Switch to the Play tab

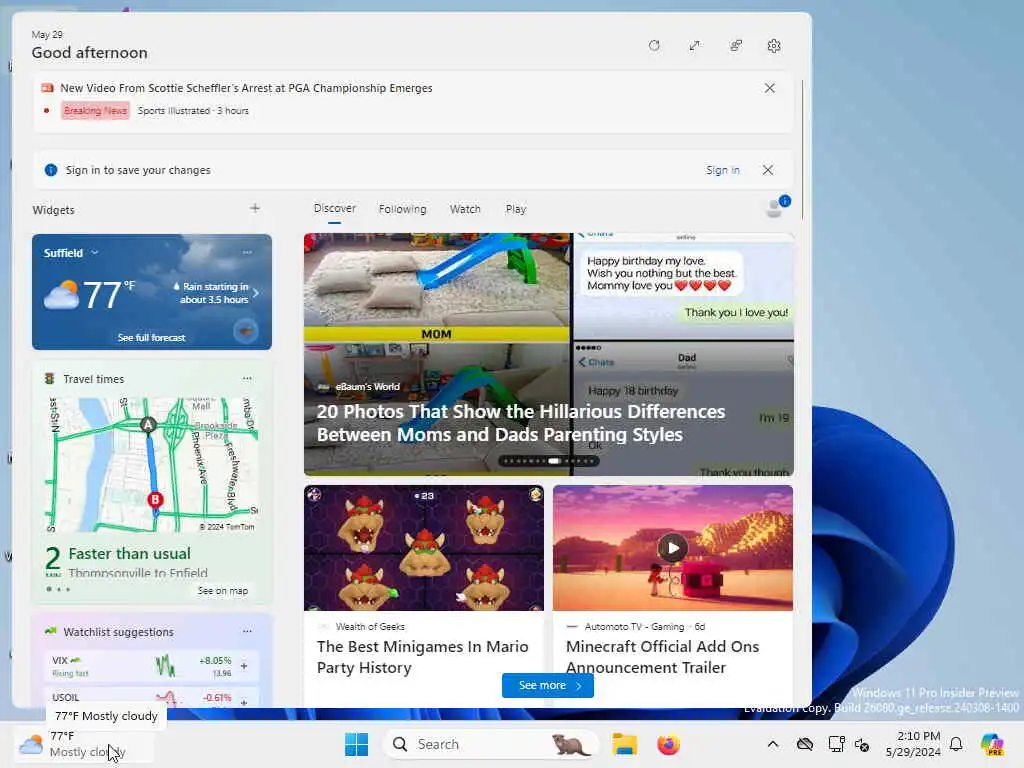point(515,209)
